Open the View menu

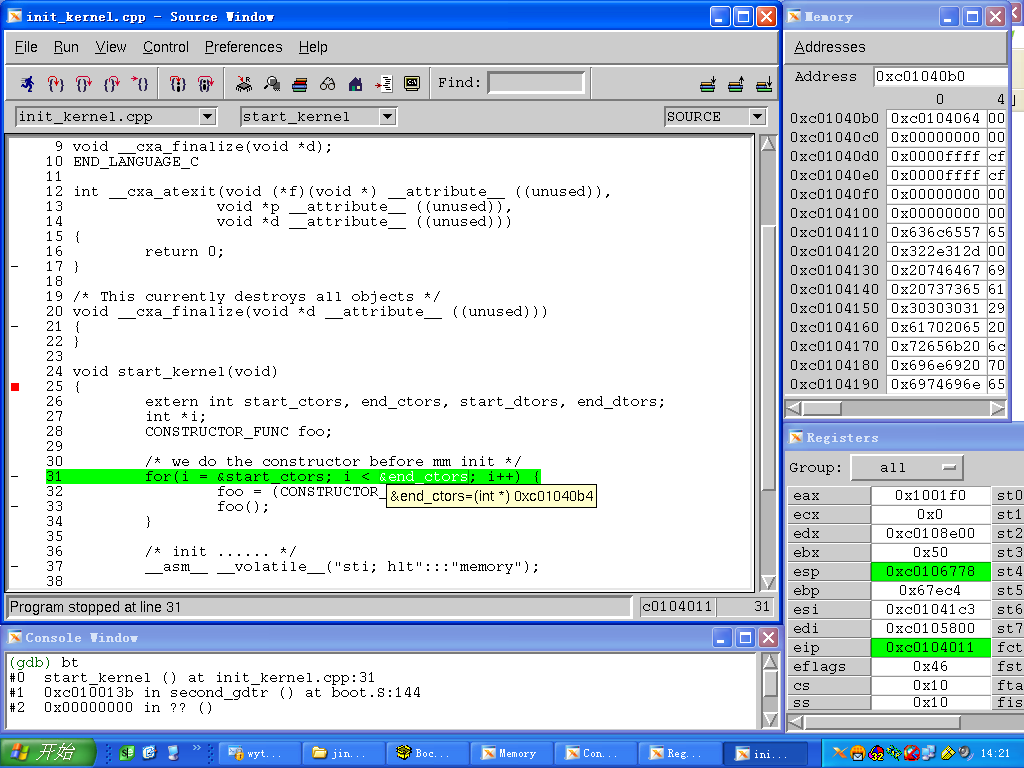[x=110, y=47]
